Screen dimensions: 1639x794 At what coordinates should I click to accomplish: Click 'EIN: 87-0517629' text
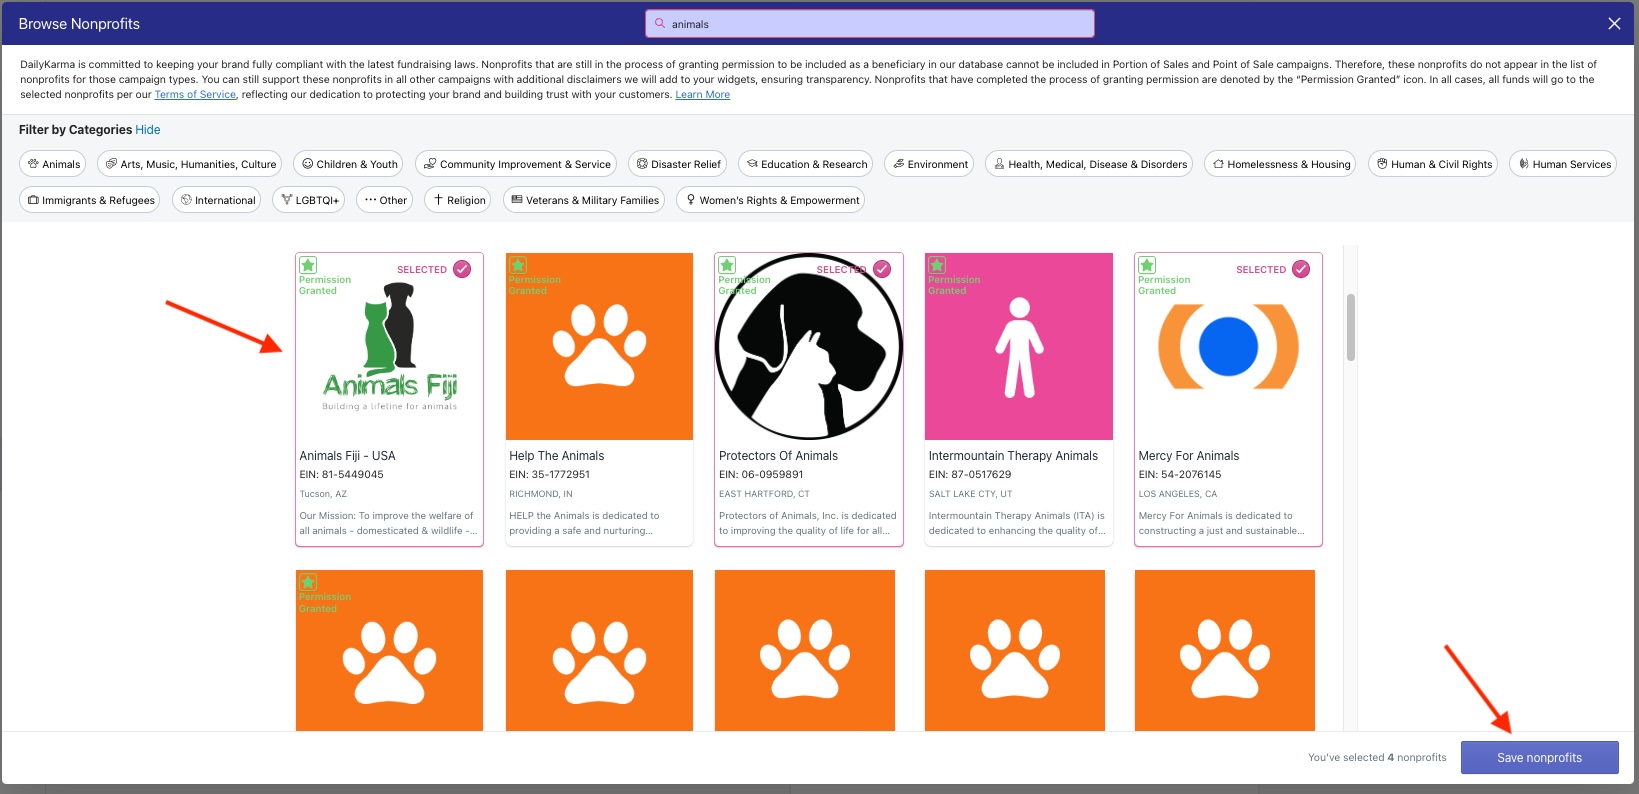point(970,475)
